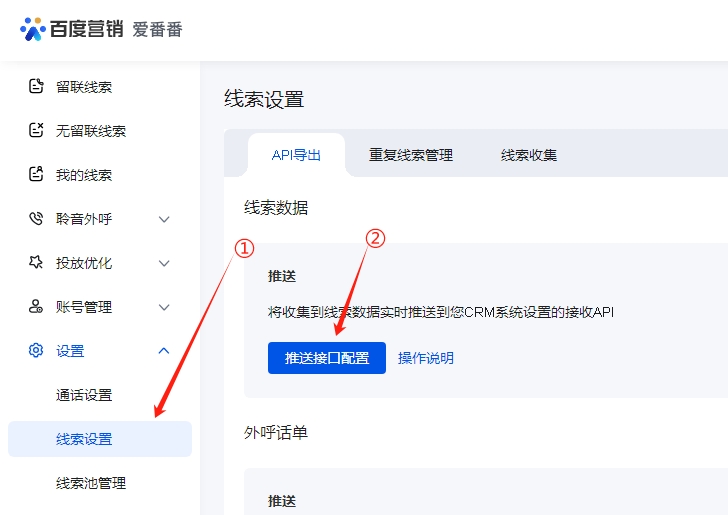
Task: Open 通话设置 in the sidebar
Action: pos(84,395)
